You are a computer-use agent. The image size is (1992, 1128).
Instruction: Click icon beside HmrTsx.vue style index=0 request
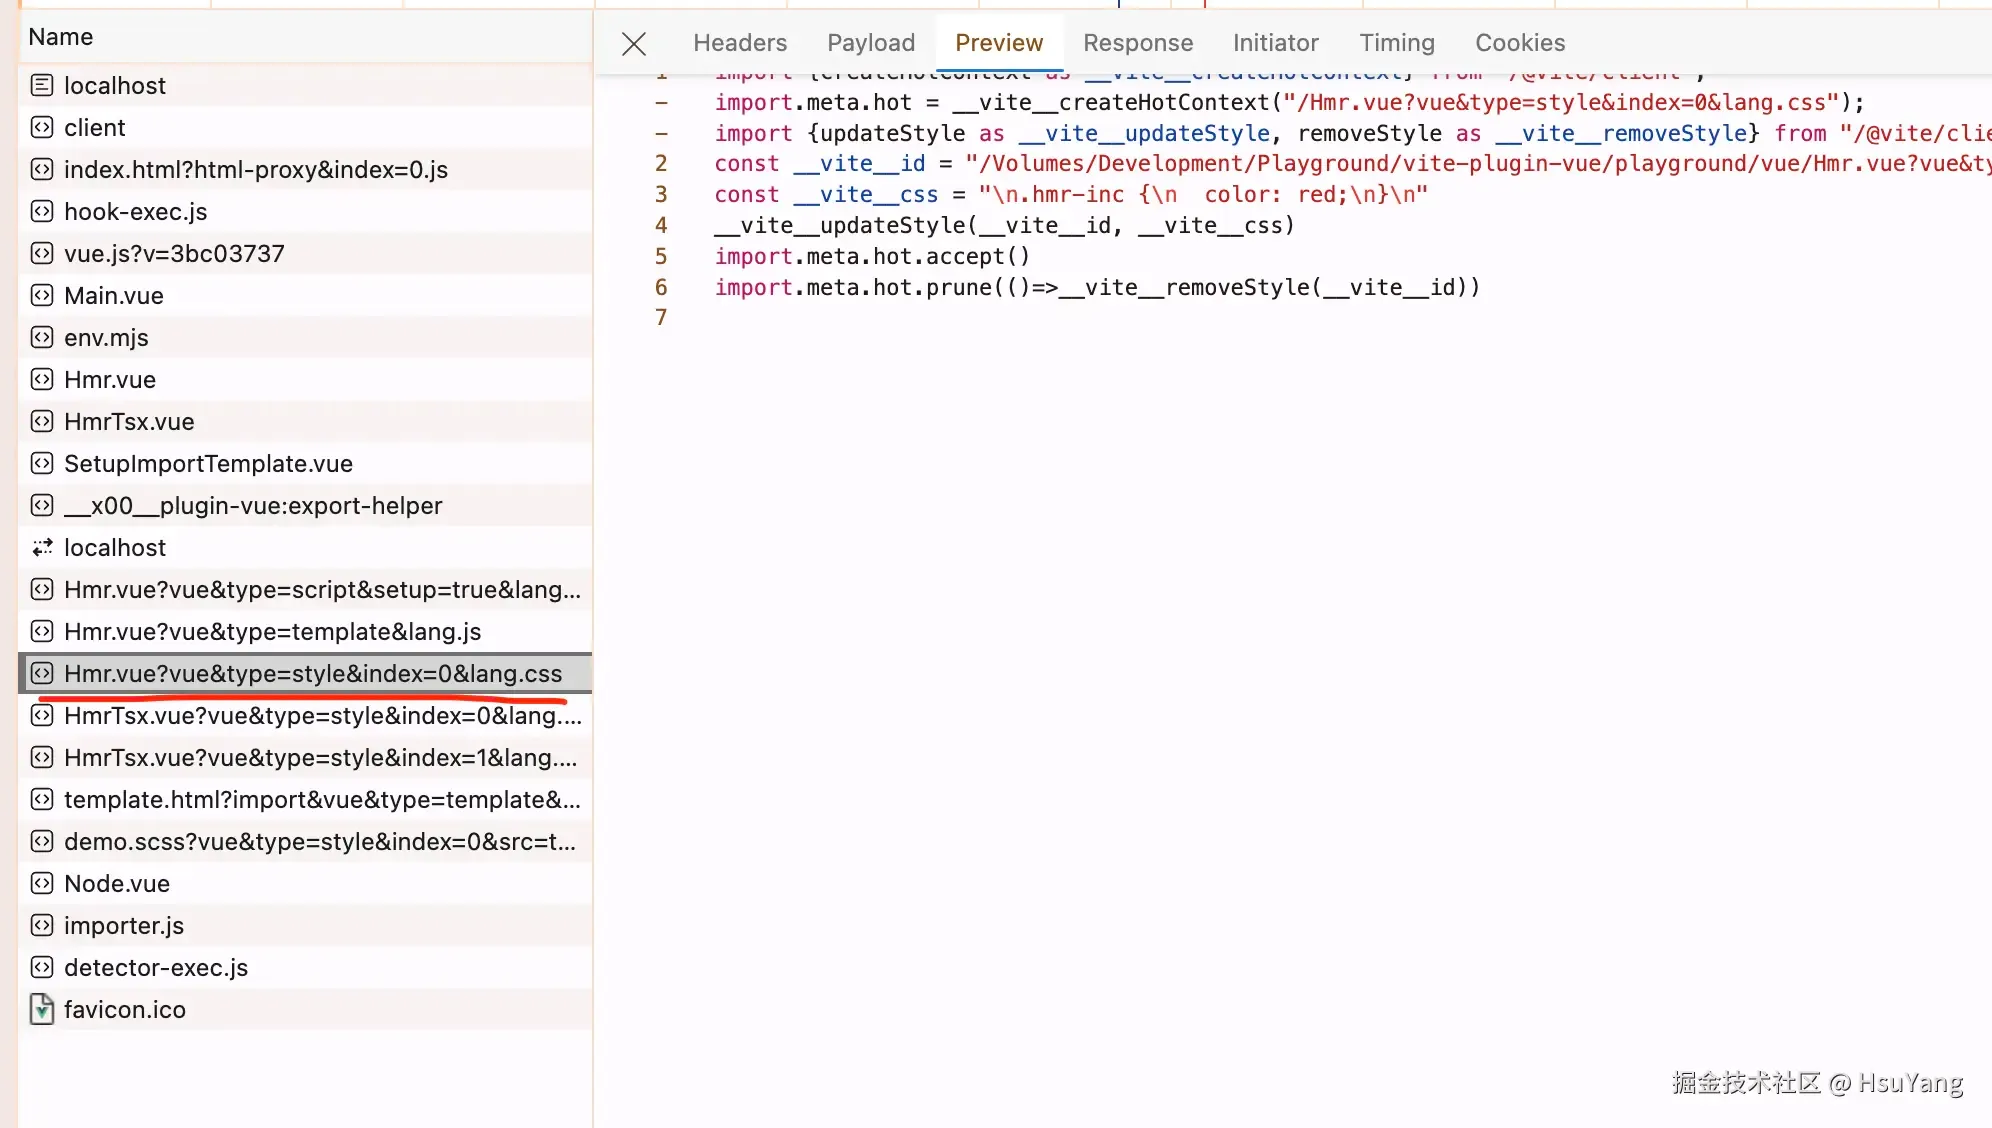click(42, 715)
